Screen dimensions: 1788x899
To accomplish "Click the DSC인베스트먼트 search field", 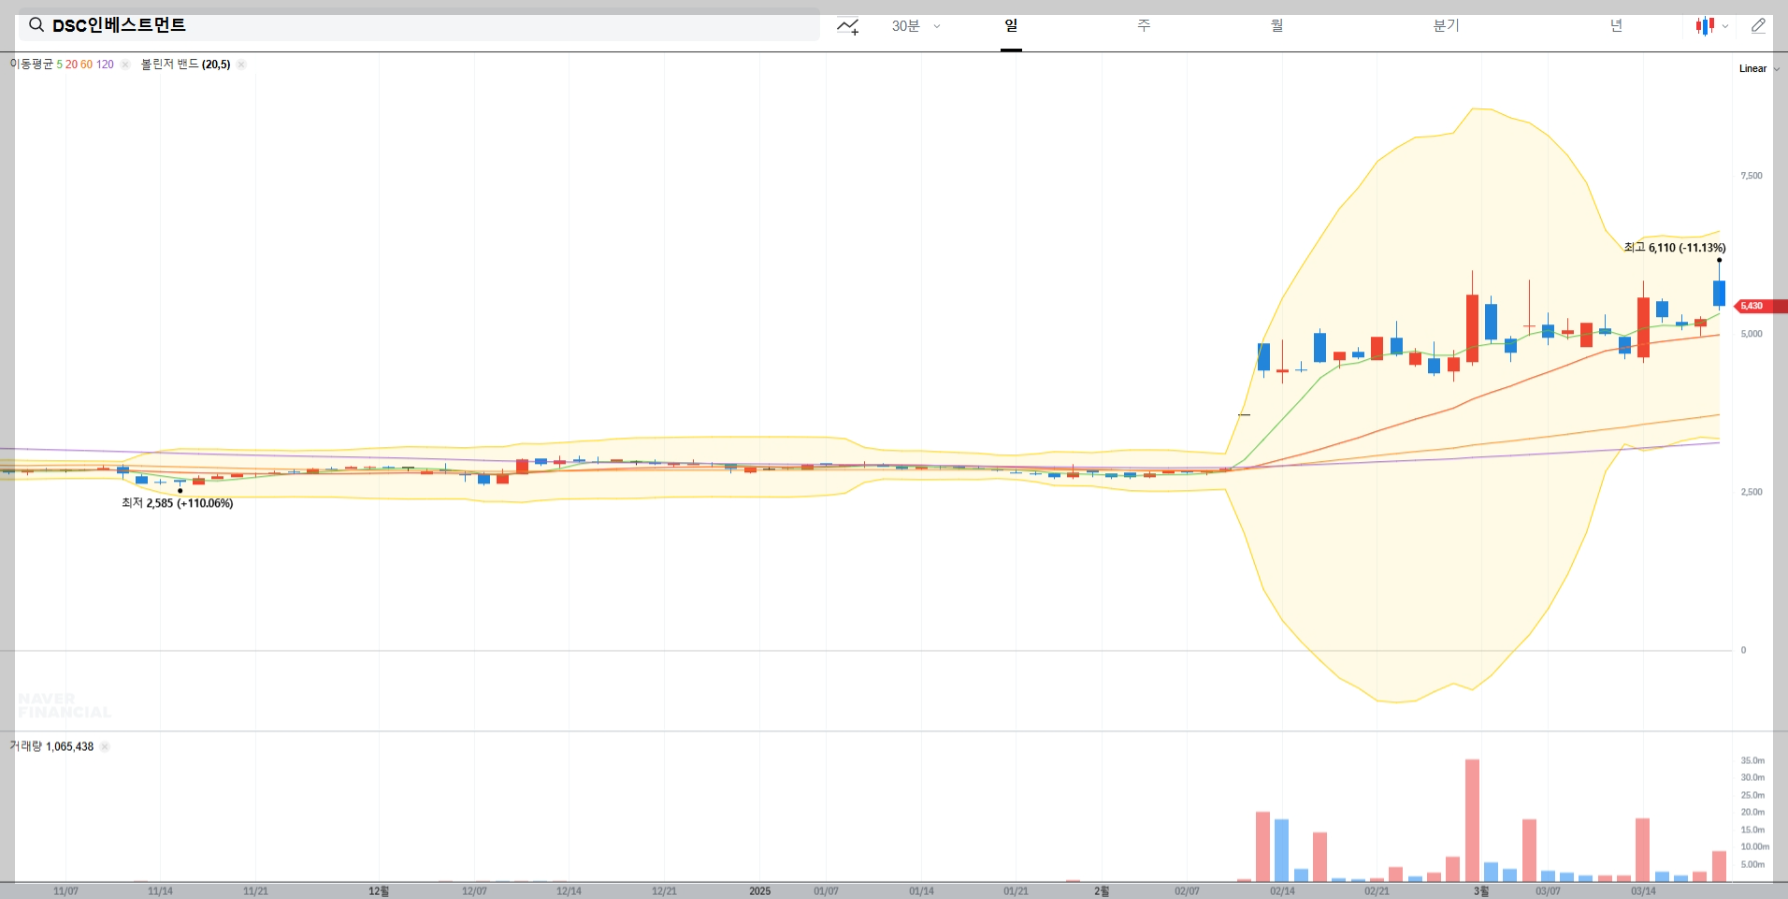I will pos(420,25).
